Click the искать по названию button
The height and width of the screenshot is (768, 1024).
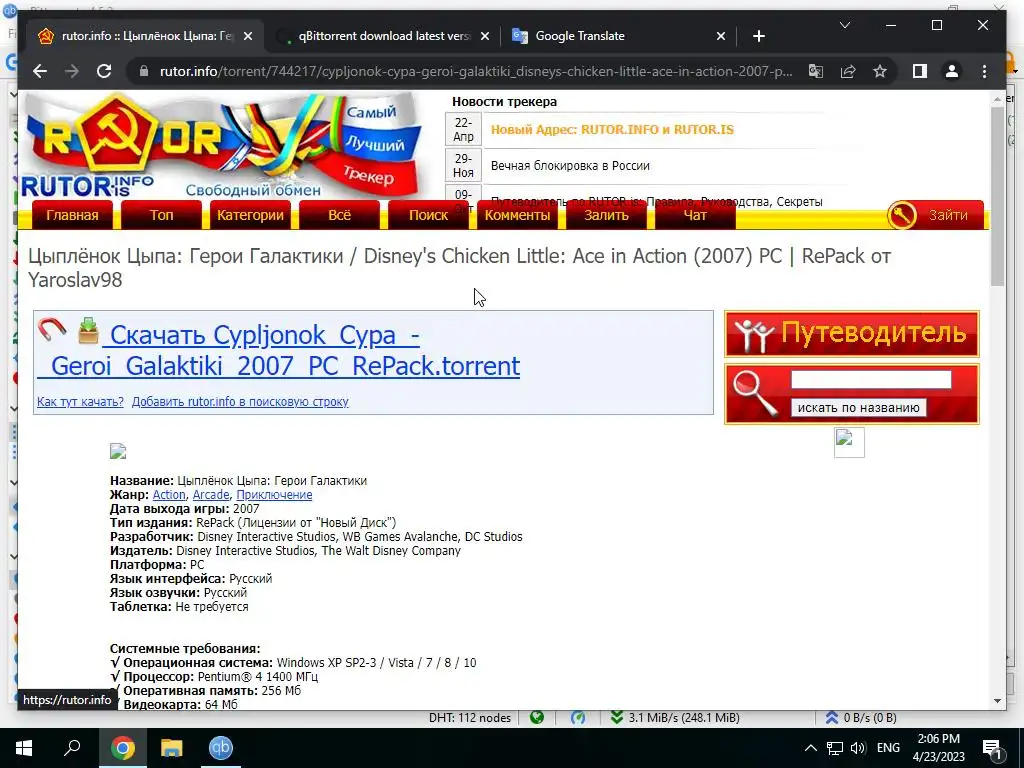(x=858, y=408)
